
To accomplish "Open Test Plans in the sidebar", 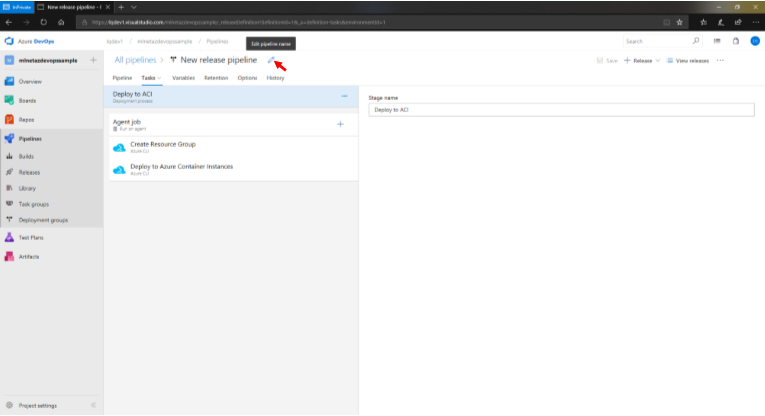I will [x=30, y=238].
